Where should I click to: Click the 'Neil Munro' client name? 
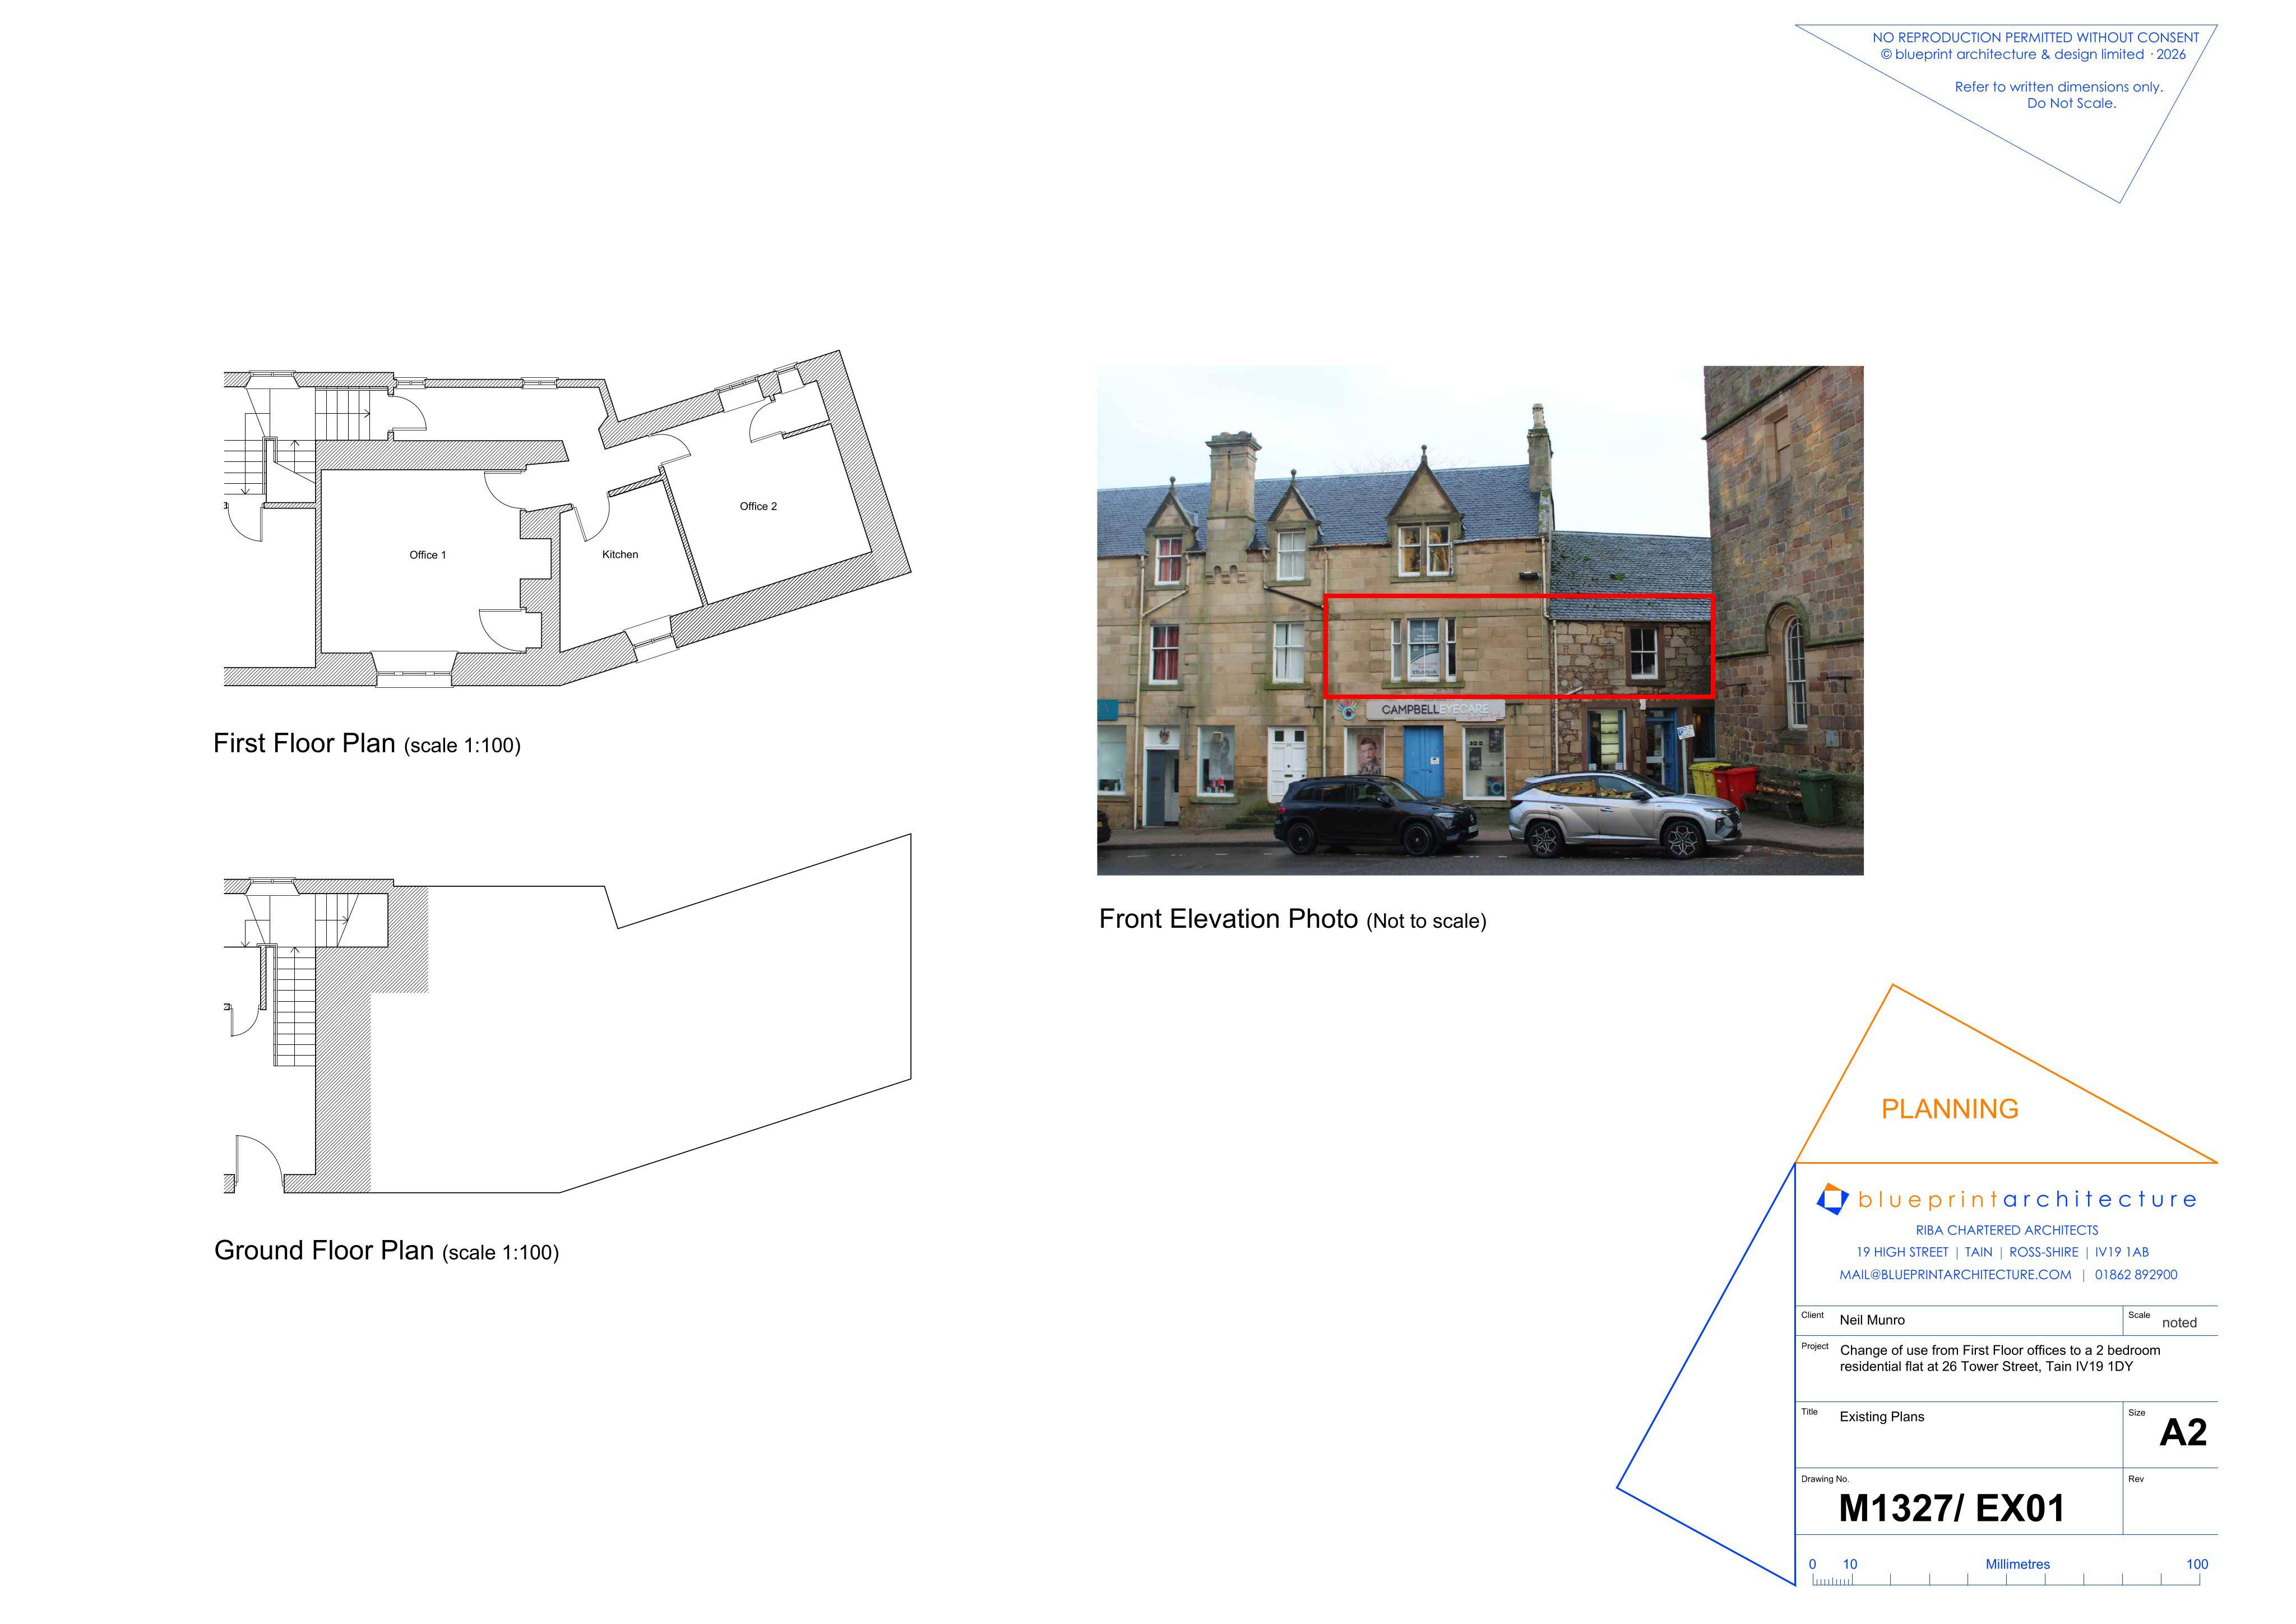[1872, 1320]
